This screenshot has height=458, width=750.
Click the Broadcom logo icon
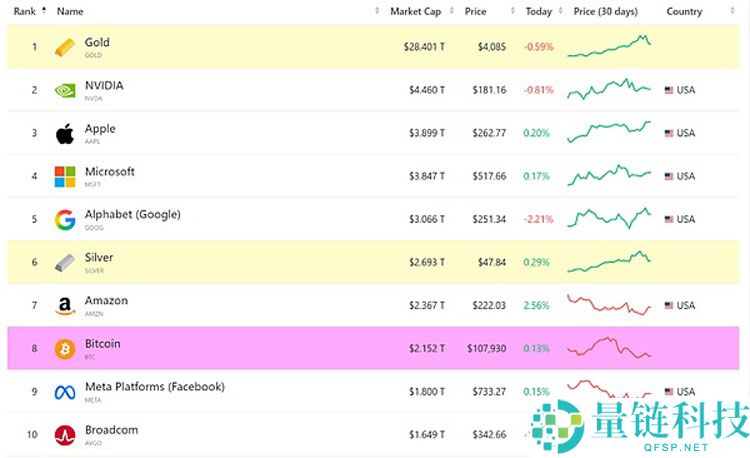64,434
